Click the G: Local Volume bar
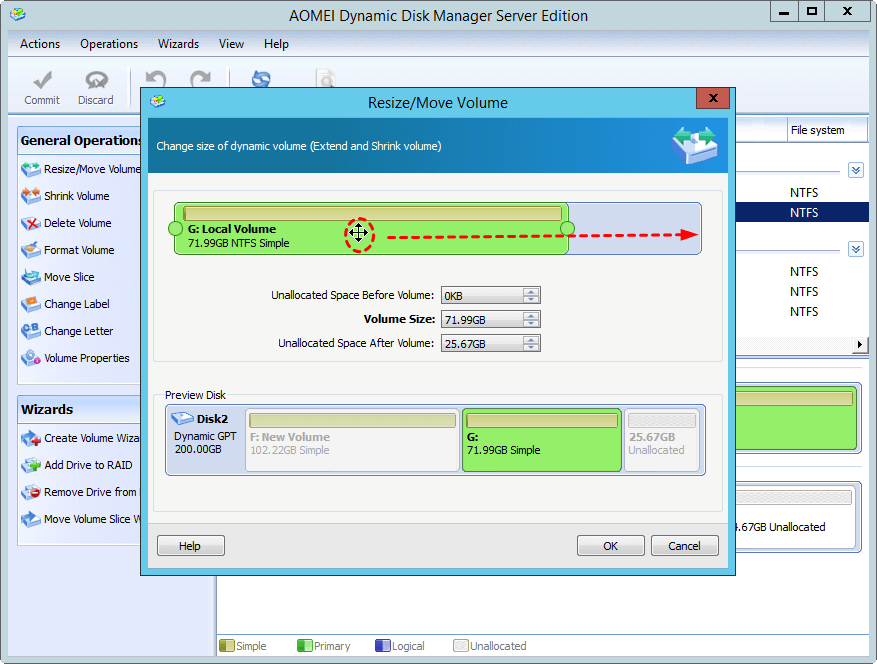This screenshot has width=877, height=664. pyautogui.click(x=371, y=229)
